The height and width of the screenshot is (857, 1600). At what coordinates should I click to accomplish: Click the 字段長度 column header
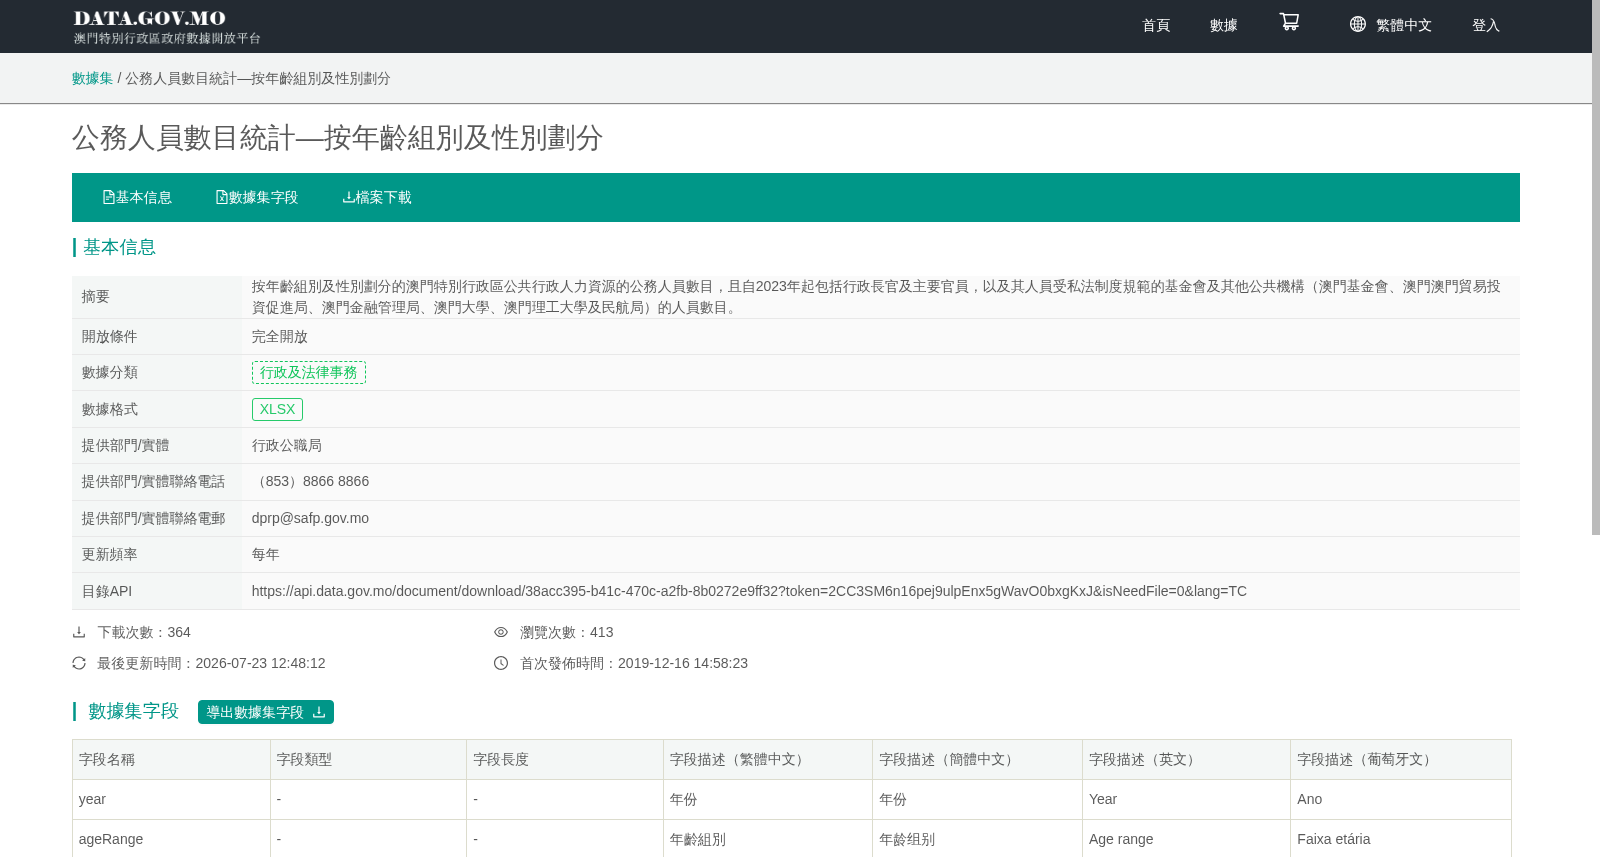point(565,760)
